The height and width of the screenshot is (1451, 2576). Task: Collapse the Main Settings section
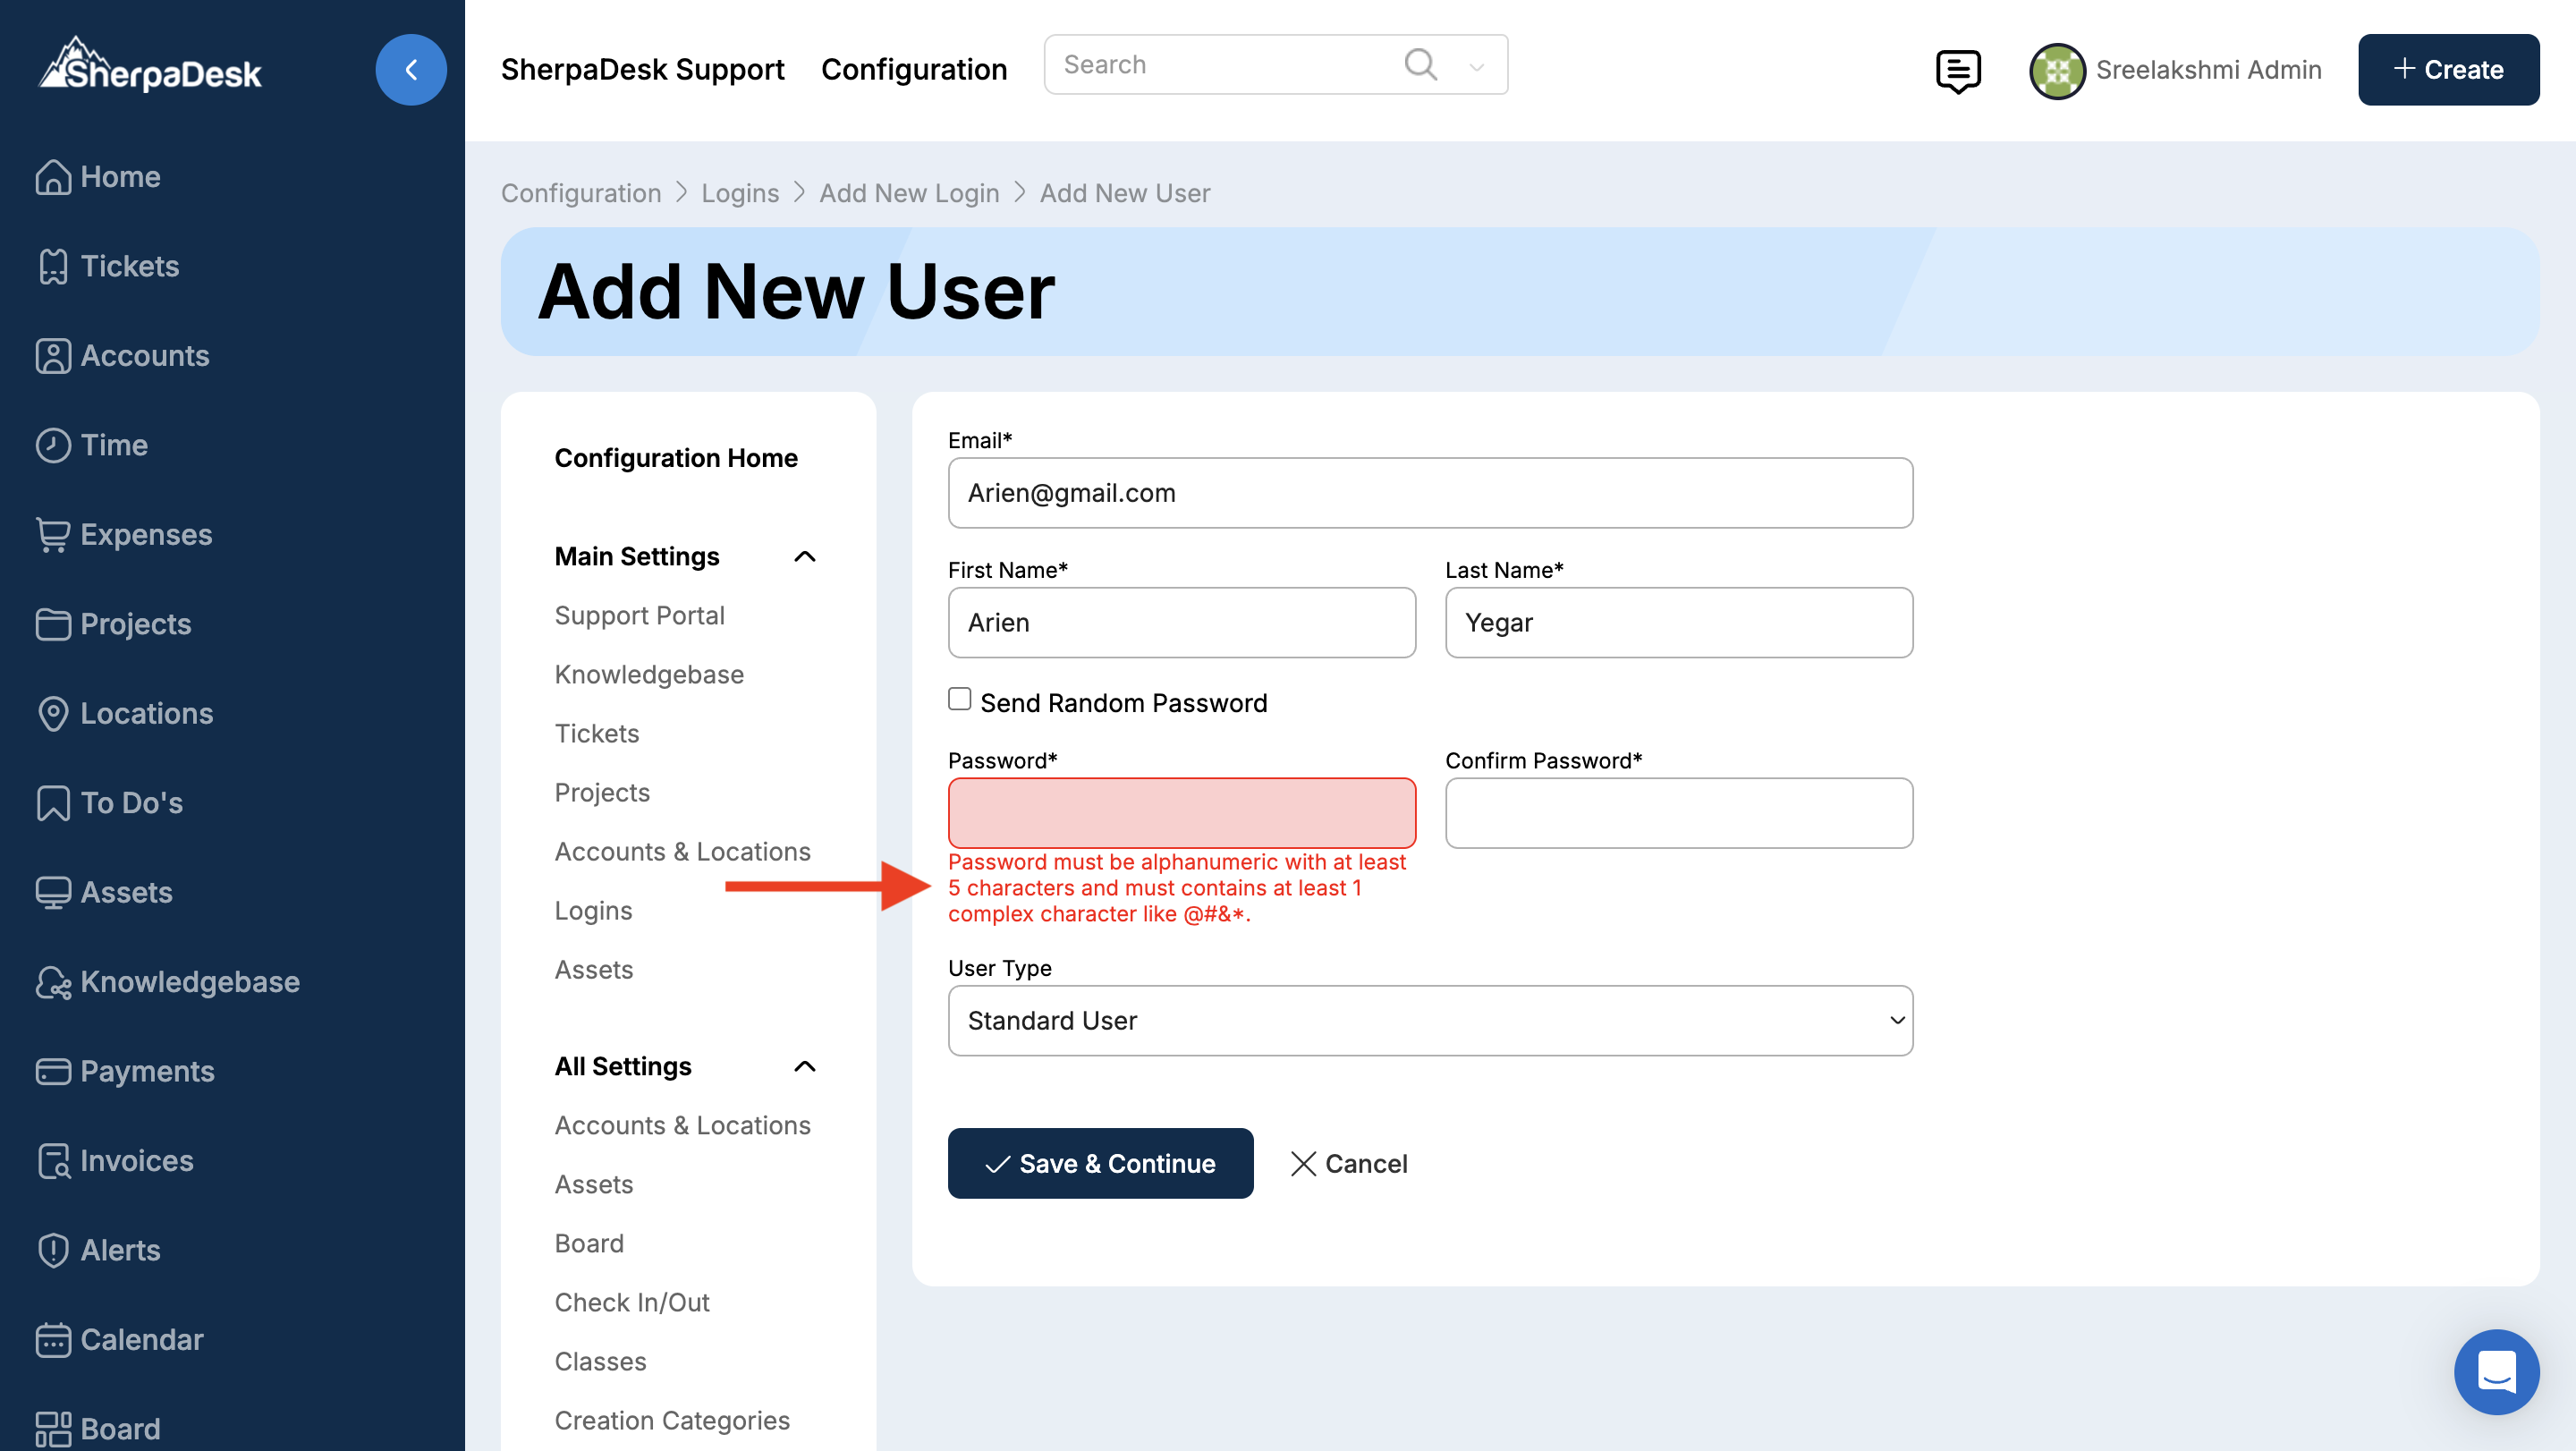pos(805,556)
